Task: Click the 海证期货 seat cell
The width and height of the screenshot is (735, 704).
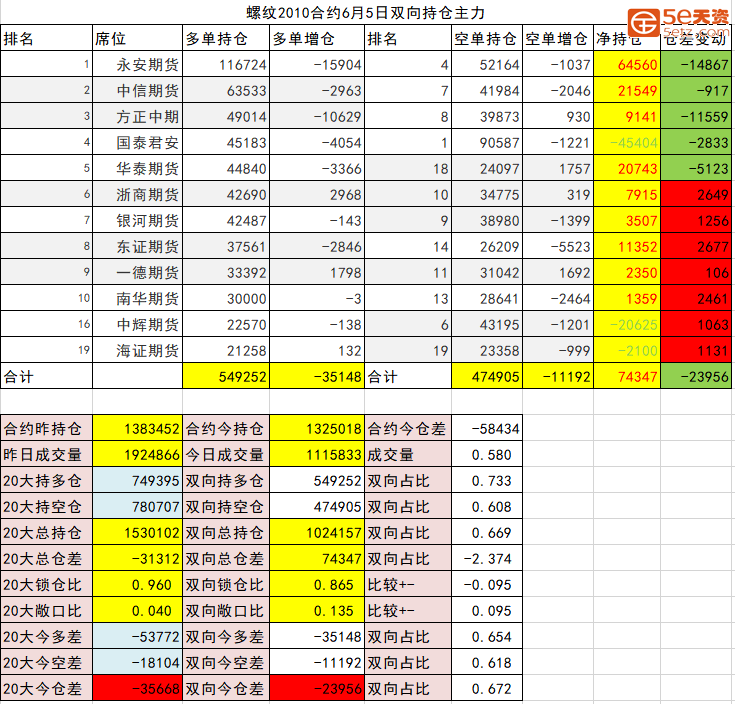Action: tap(137, 350)
